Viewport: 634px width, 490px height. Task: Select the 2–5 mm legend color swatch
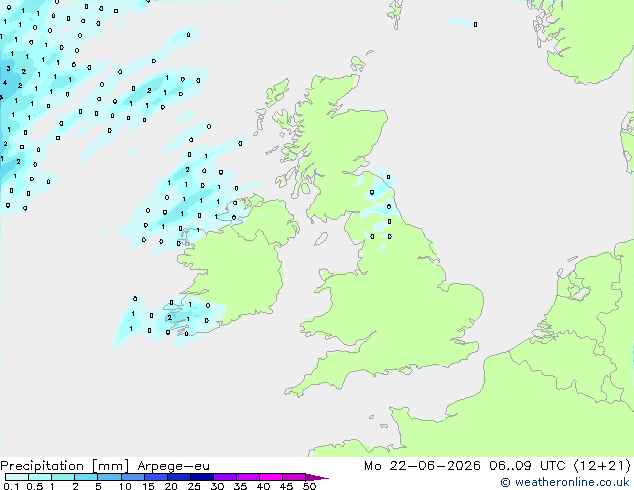click(x=86, y=477)
